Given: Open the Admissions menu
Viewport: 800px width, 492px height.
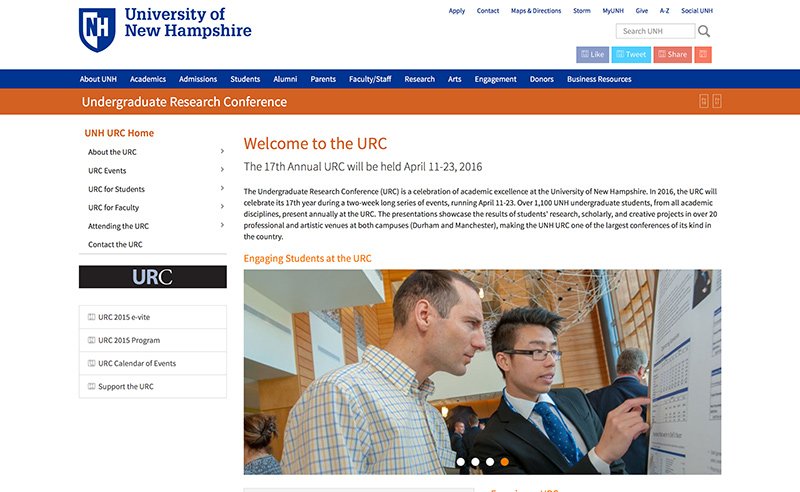Looking at the screenshot, I should pyautogui.click(x=198, y=79).
